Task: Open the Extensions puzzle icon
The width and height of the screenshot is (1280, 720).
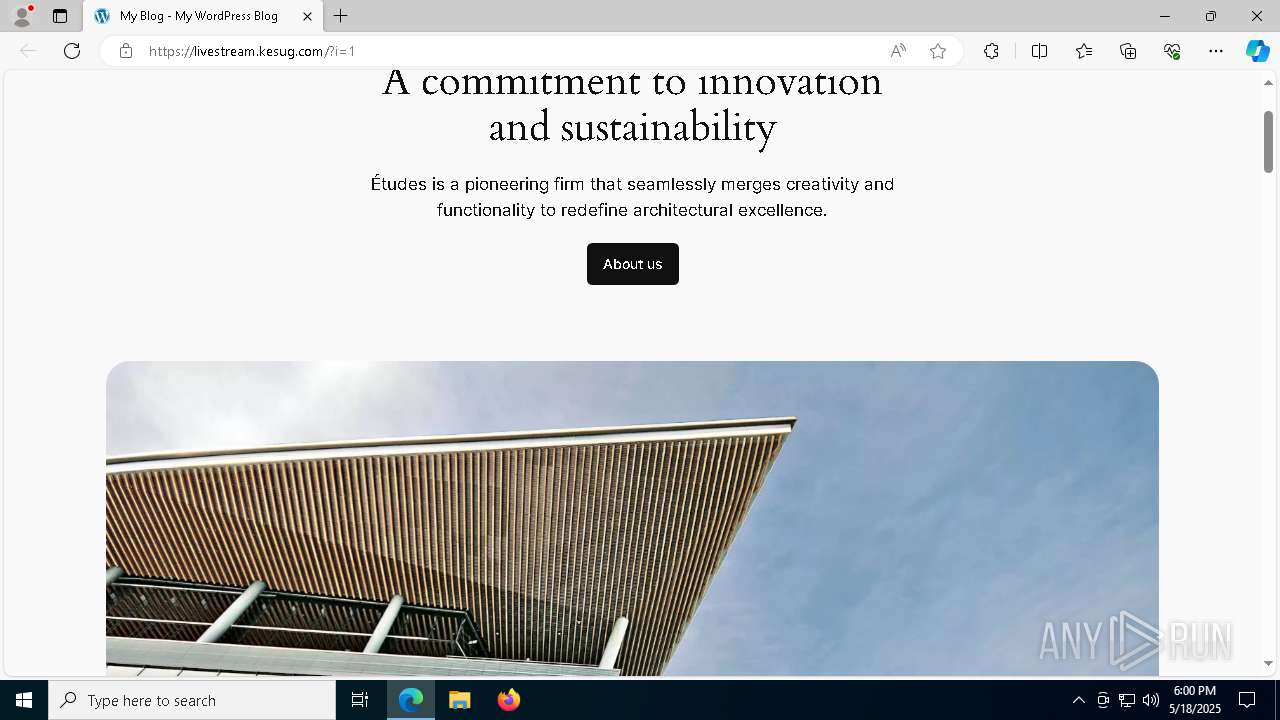Action: (x=991, y=51)
